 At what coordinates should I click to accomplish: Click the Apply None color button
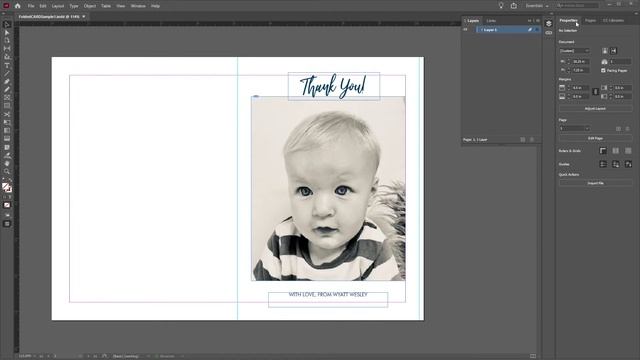point(7,205)
